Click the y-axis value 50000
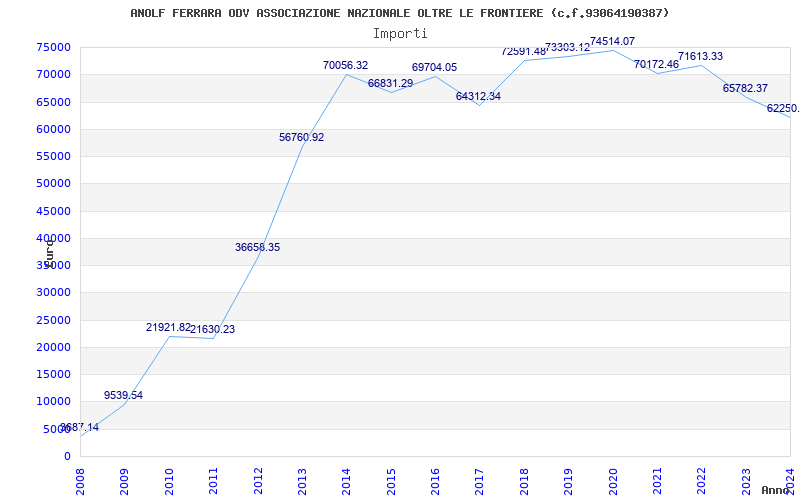The image size is (800, 500). point(54,184)
